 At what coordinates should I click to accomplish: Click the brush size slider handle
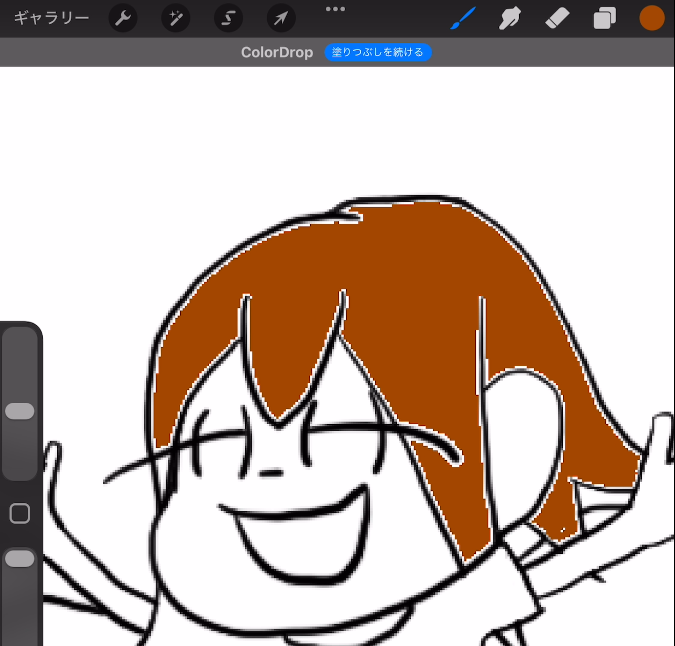coord(20,411)
